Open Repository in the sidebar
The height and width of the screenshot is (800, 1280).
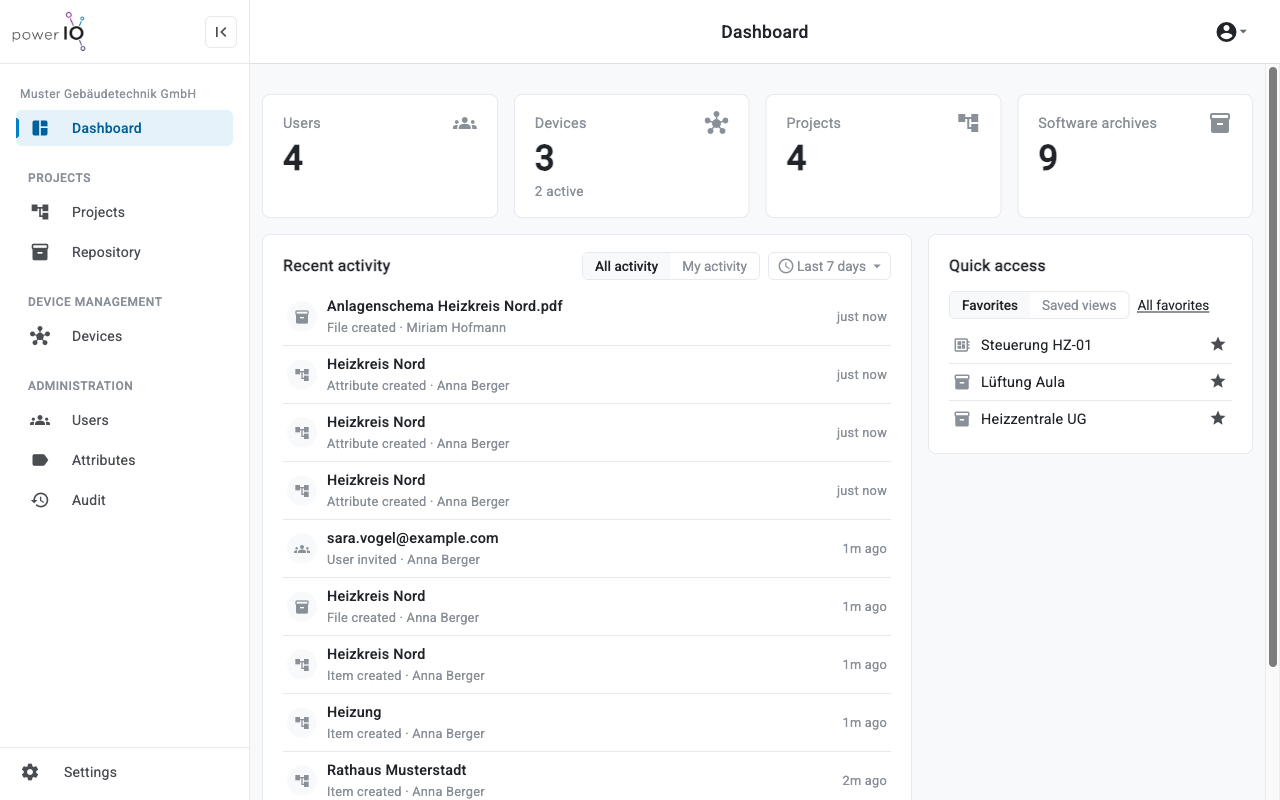coord(125,252)
